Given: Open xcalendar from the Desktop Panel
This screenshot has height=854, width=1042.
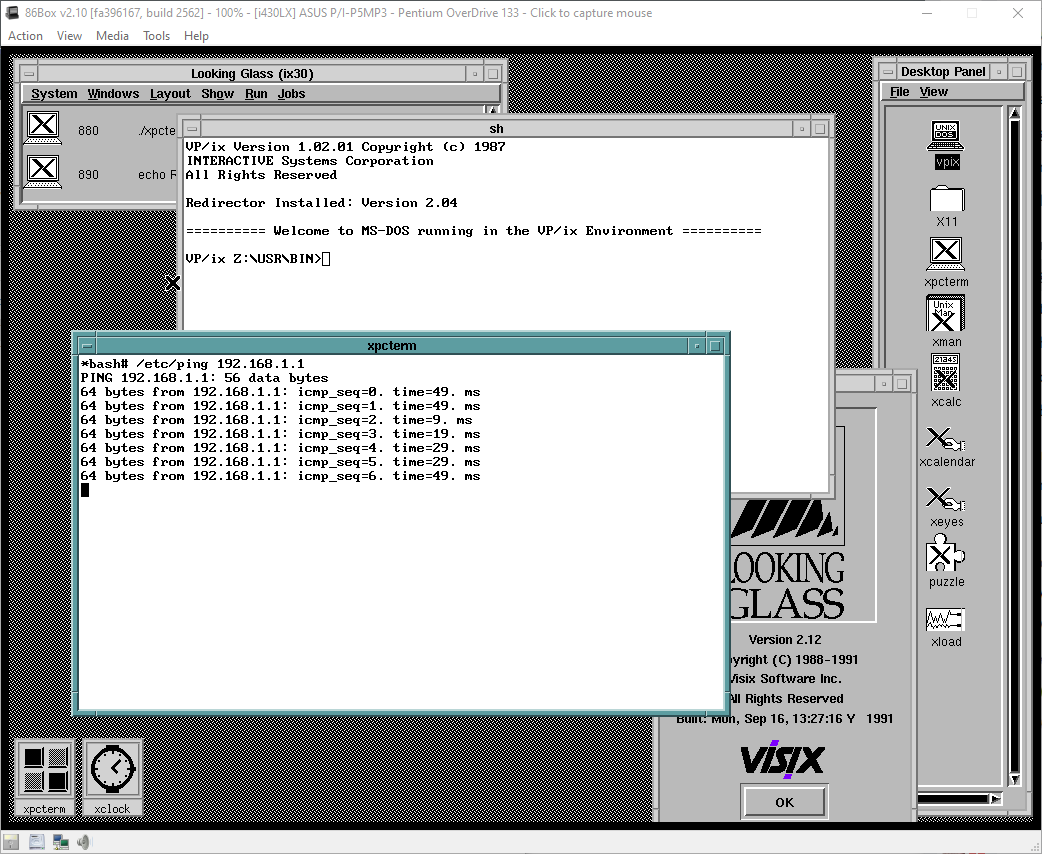Looking at the screenshot, I should coord(946,439).
